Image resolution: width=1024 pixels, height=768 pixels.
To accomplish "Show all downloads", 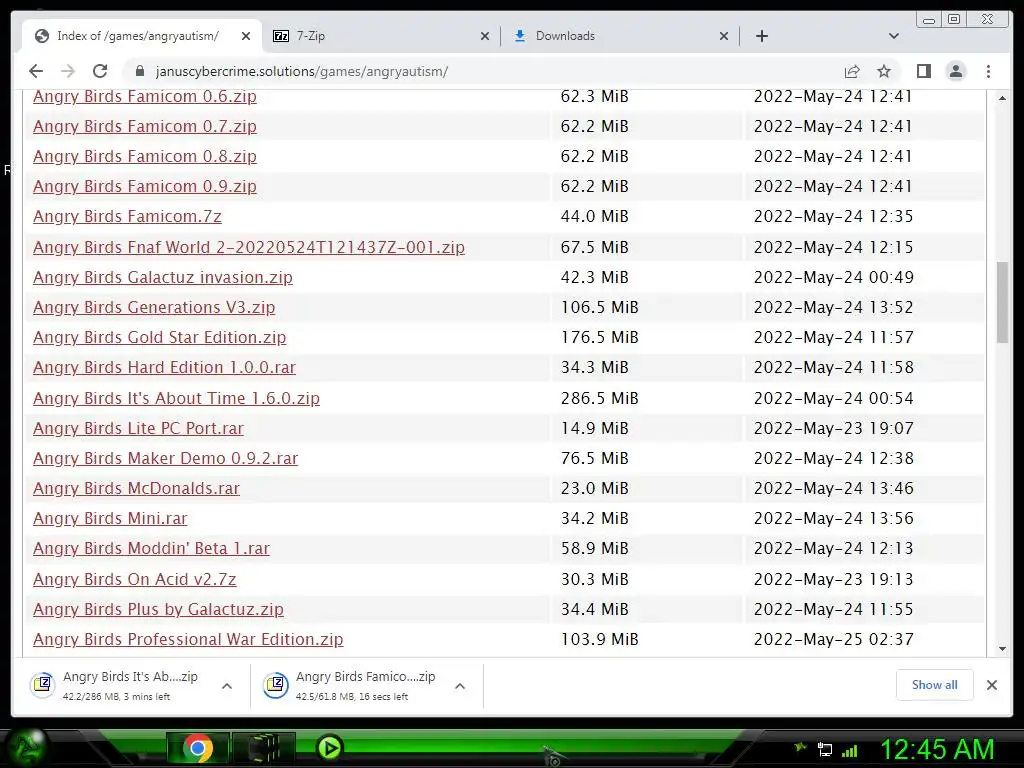I will (x=935, y=684).
